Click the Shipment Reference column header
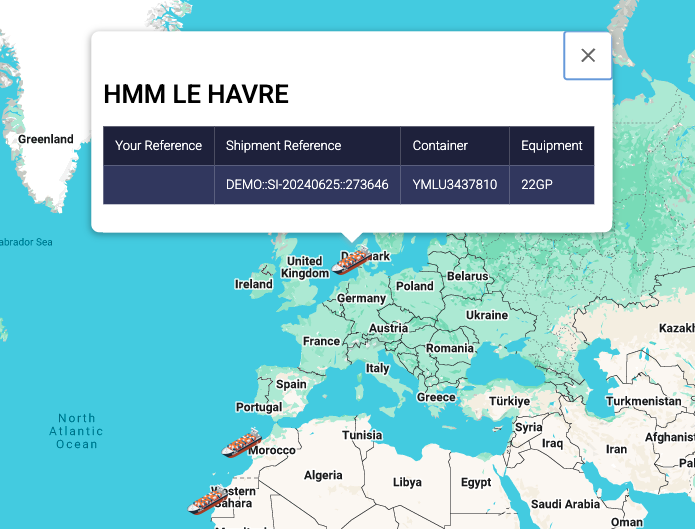This screenshot has height=529, width=695. 307,146
